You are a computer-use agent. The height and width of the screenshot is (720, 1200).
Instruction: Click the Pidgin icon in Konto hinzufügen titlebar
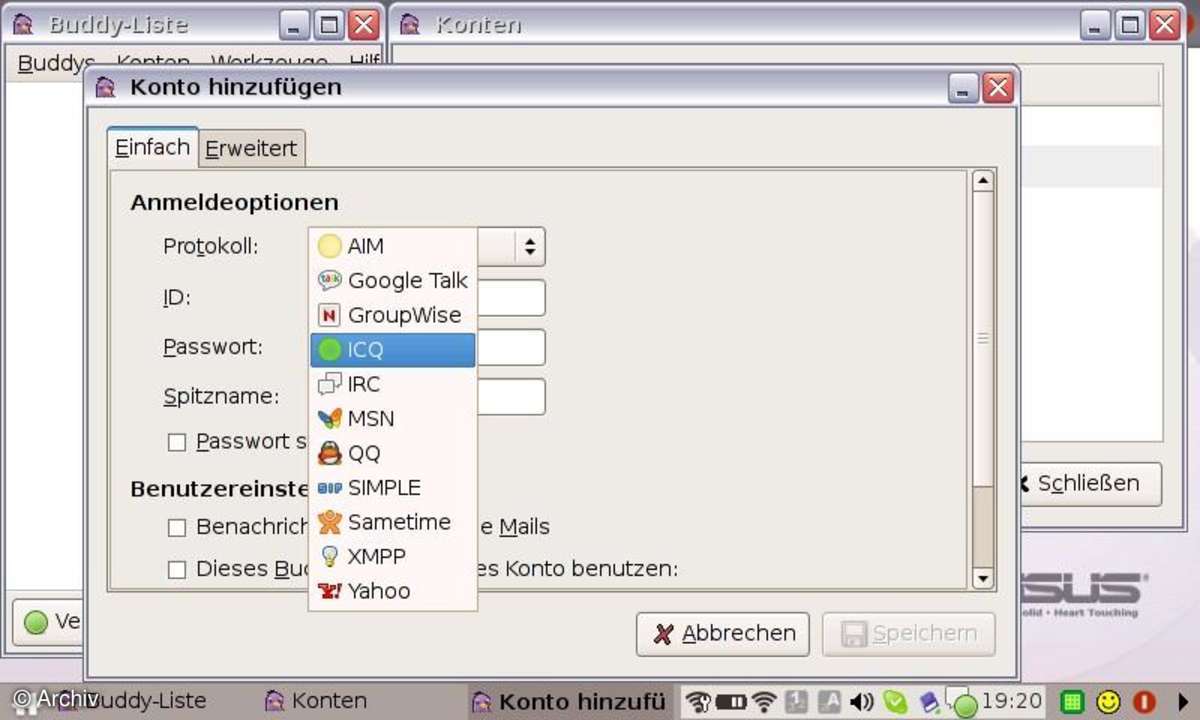click(x=105, y=88)
